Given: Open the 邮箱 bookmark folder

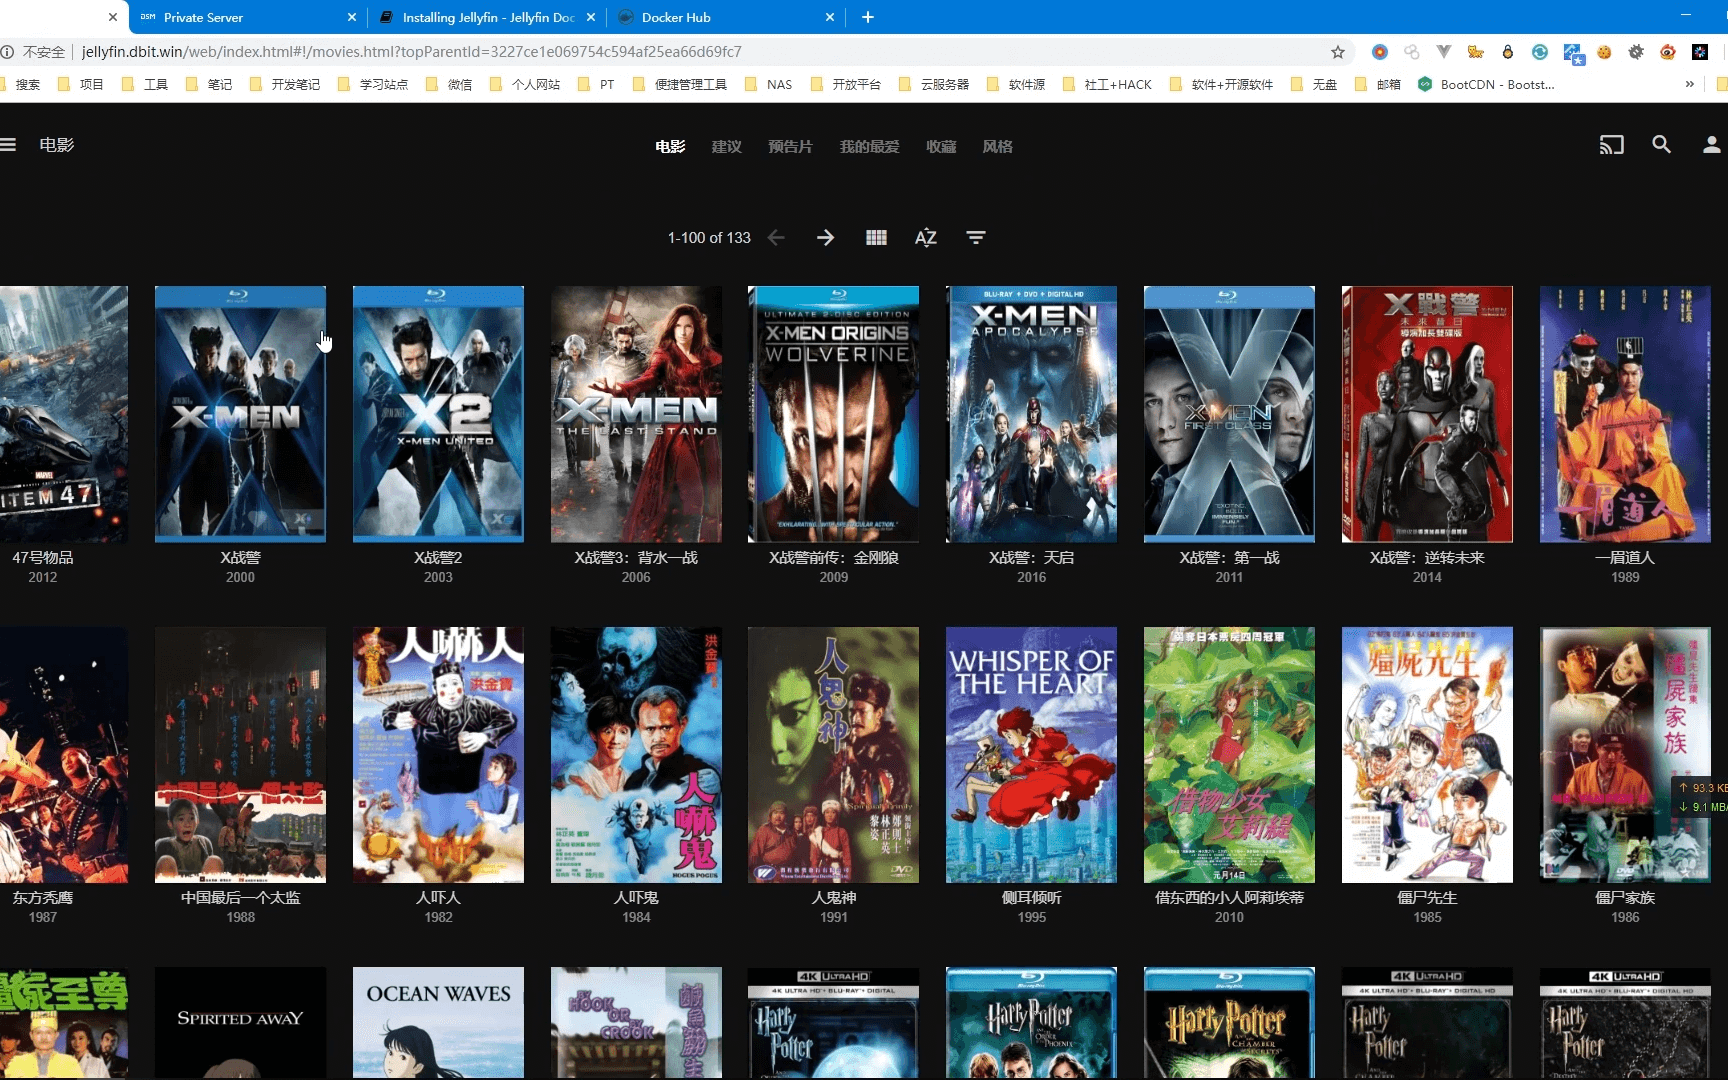Looking at the screenshot, I should pyautogui.click(x=1378, y=84).
